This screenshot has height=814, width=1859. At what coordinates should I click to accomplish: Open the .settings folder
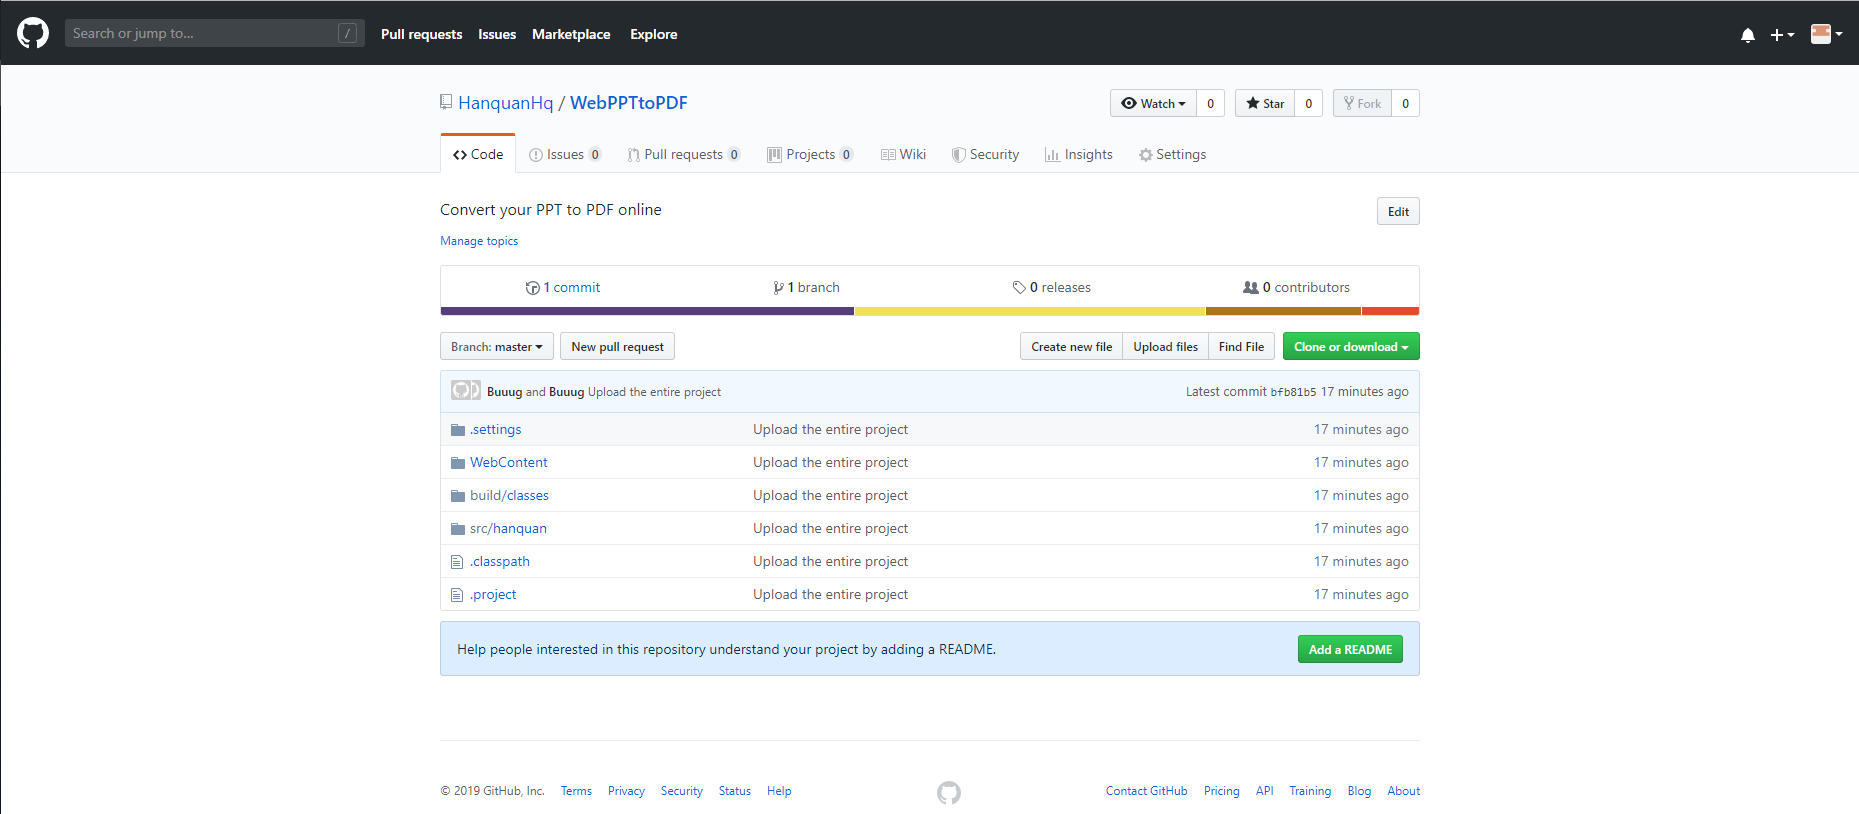click(x=496, y=429)
